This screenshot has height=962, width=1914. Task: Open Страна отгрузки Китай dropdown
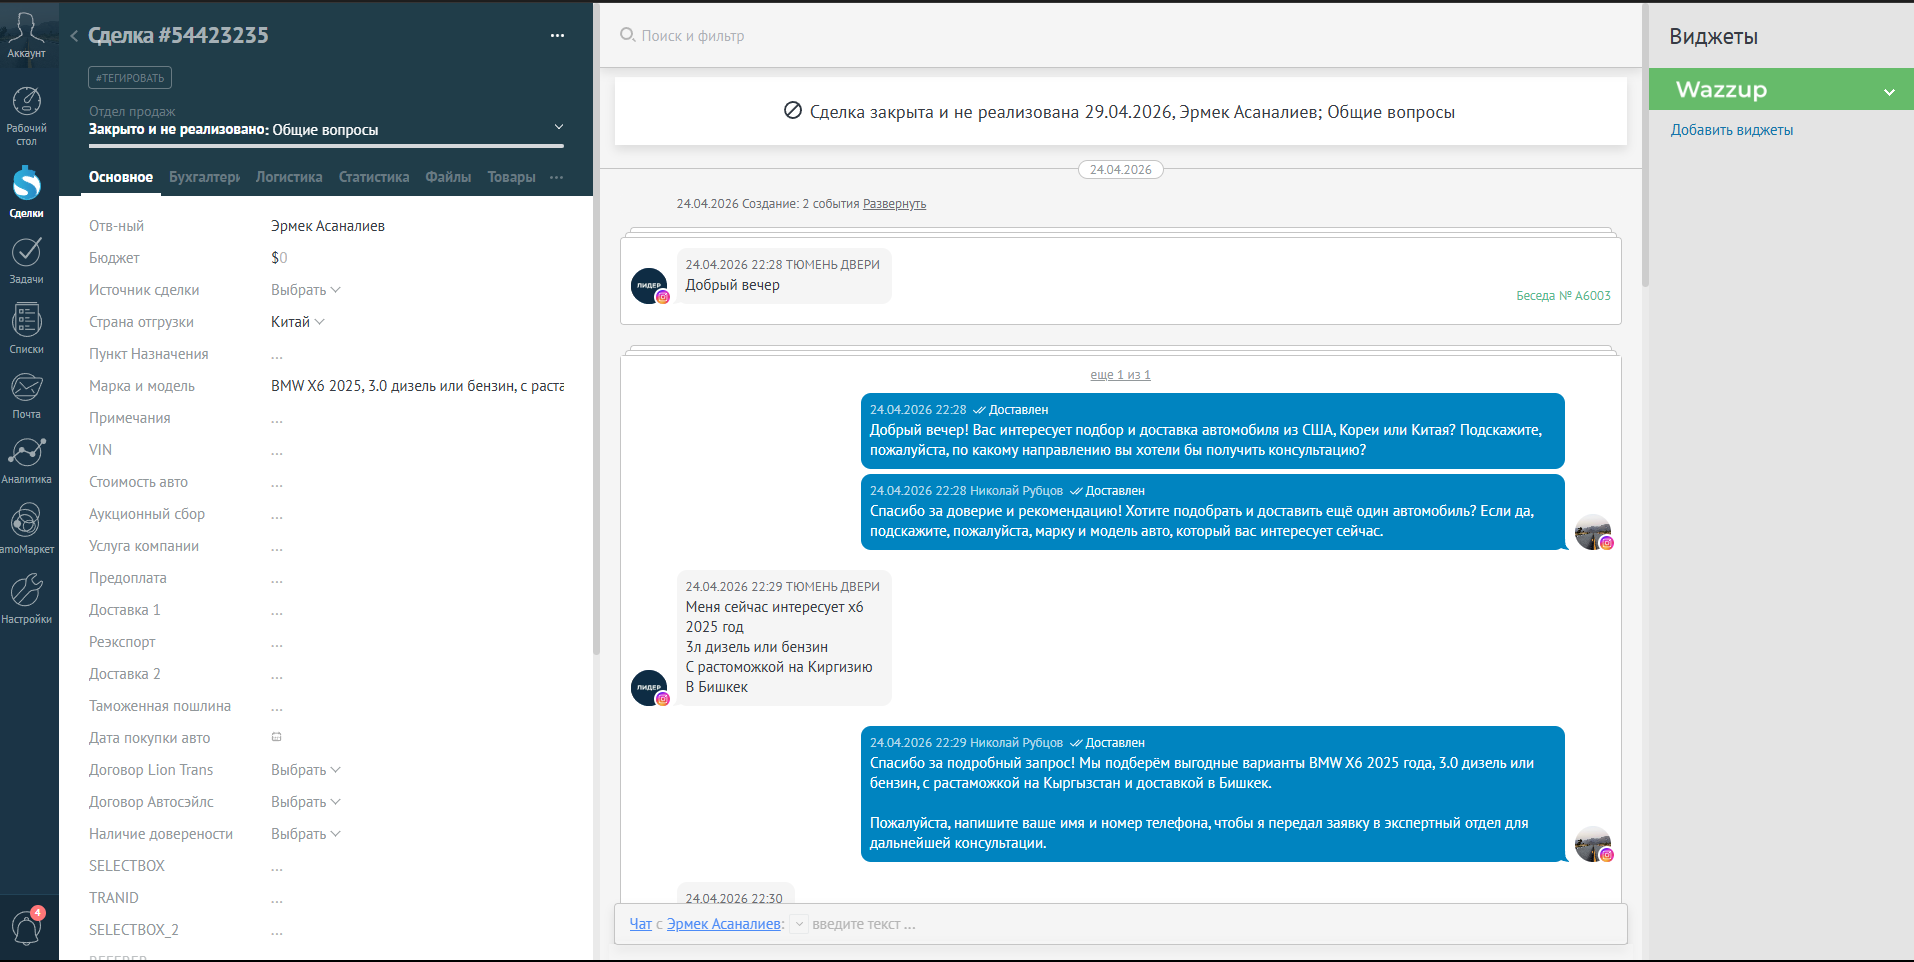298,322
